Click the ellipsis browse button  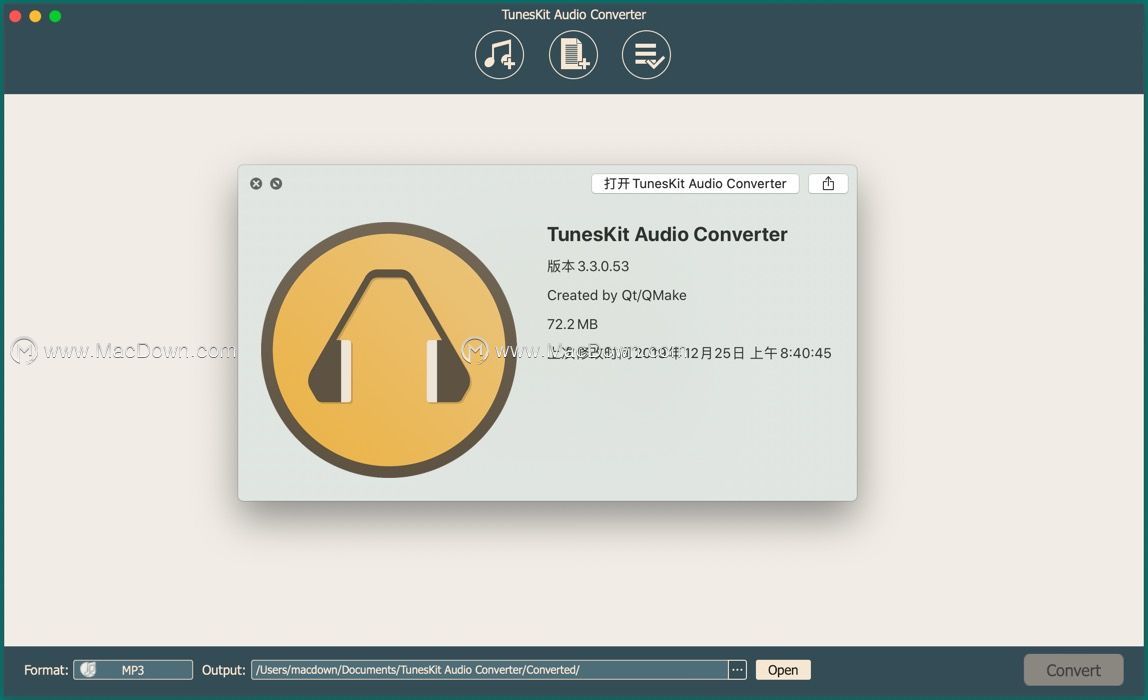tap(737, 670)
